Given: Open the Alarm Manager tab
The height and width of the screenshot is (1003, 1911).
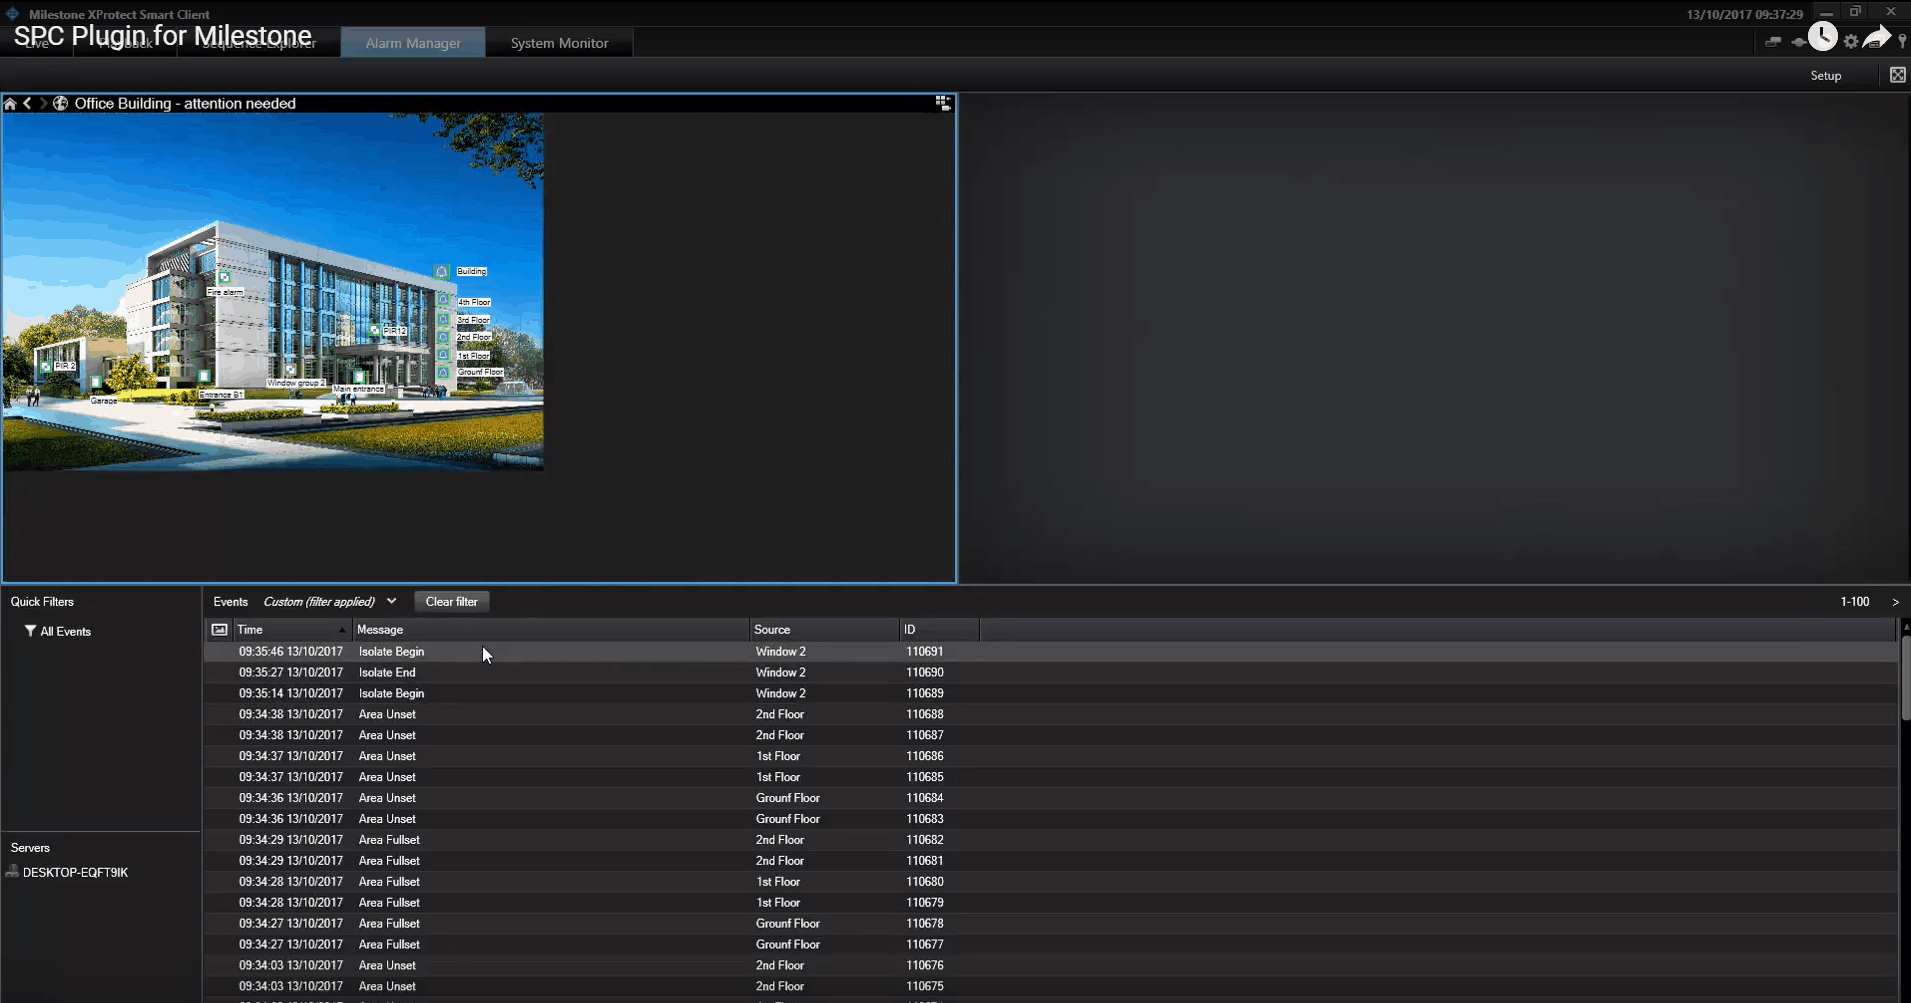Looking at the screenshot, I should pos(413,43).
